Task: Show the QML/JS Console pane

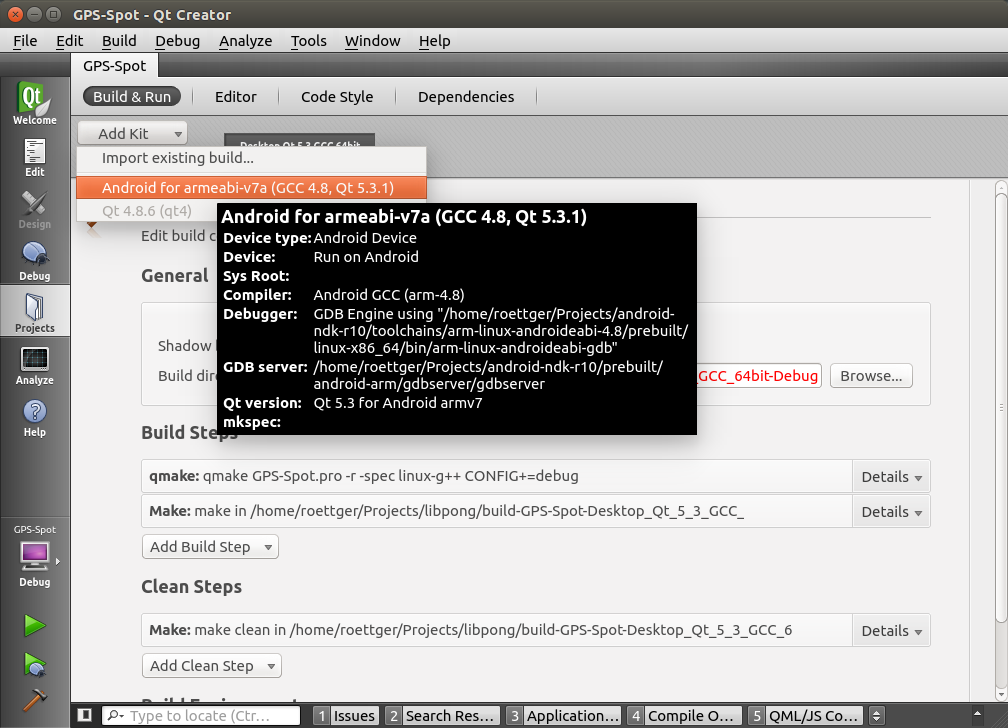Action: pos(806,715)
